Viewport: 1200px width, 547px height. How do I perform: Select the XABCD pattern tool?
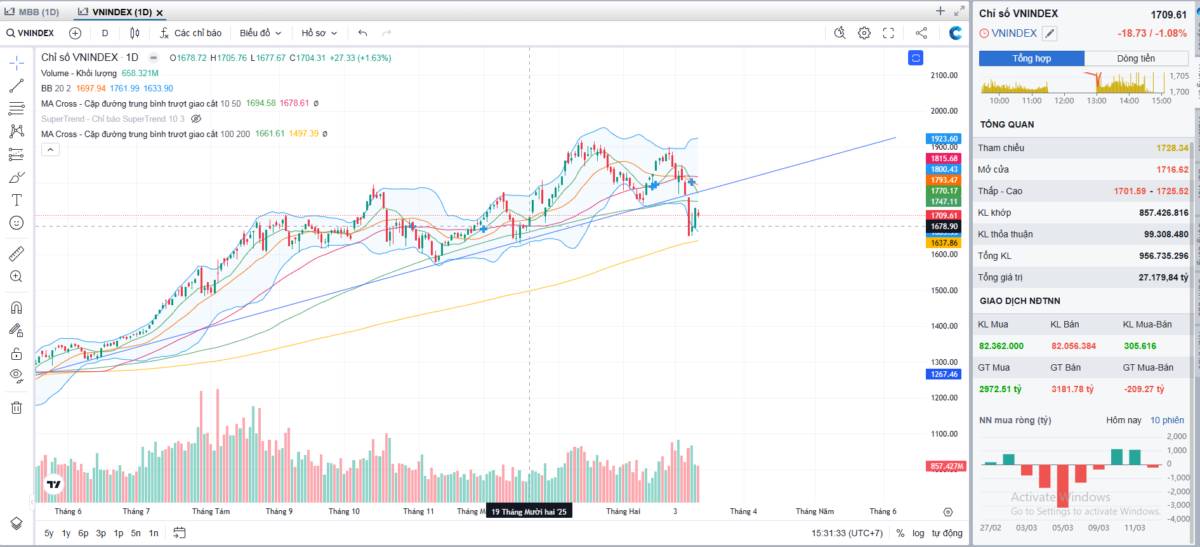coord(16,131)
